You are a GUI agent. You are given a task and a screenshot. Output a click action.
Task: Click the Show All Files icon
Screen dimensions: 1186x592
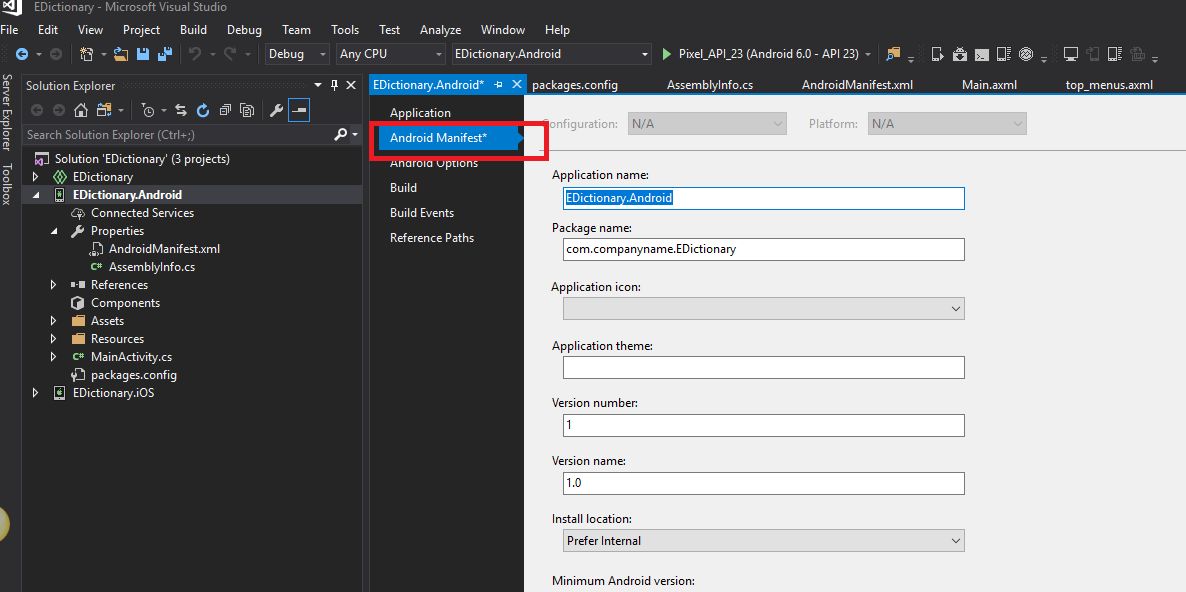click(247, 110)
